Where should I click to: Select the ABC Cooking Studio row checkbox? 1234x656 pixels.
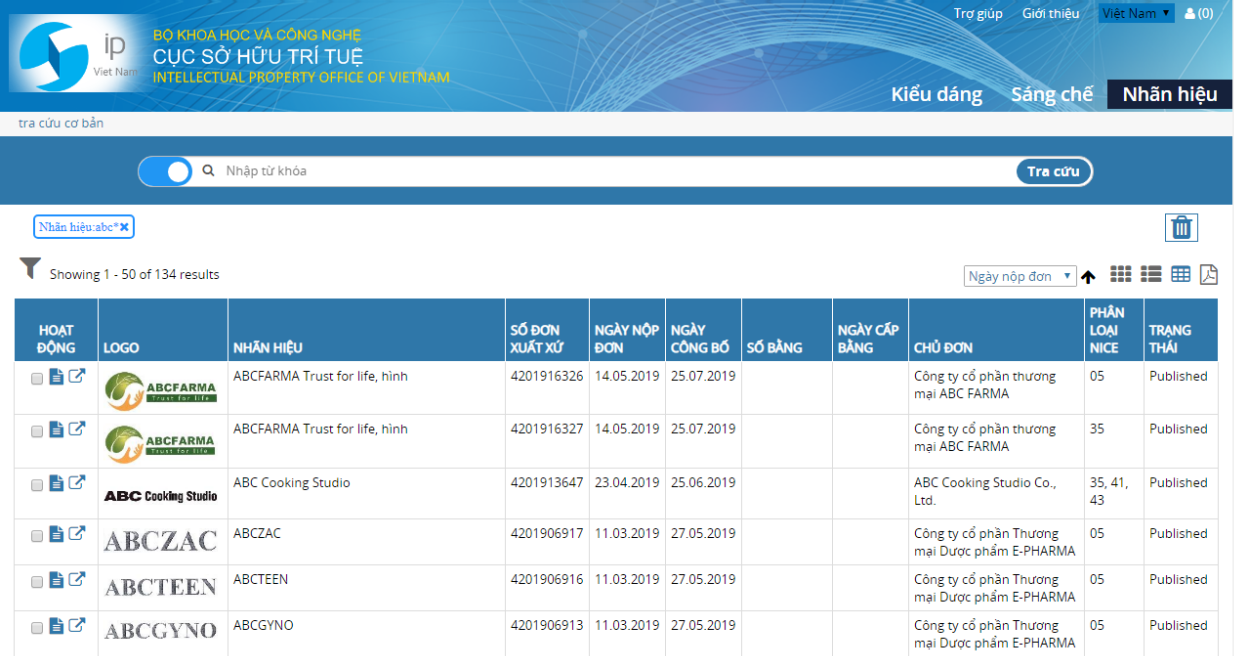tap(37, 485)
